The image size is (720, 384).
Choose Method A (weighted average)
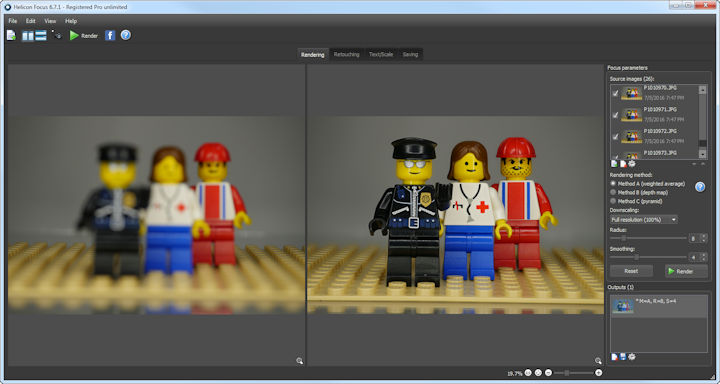[648, 184]
